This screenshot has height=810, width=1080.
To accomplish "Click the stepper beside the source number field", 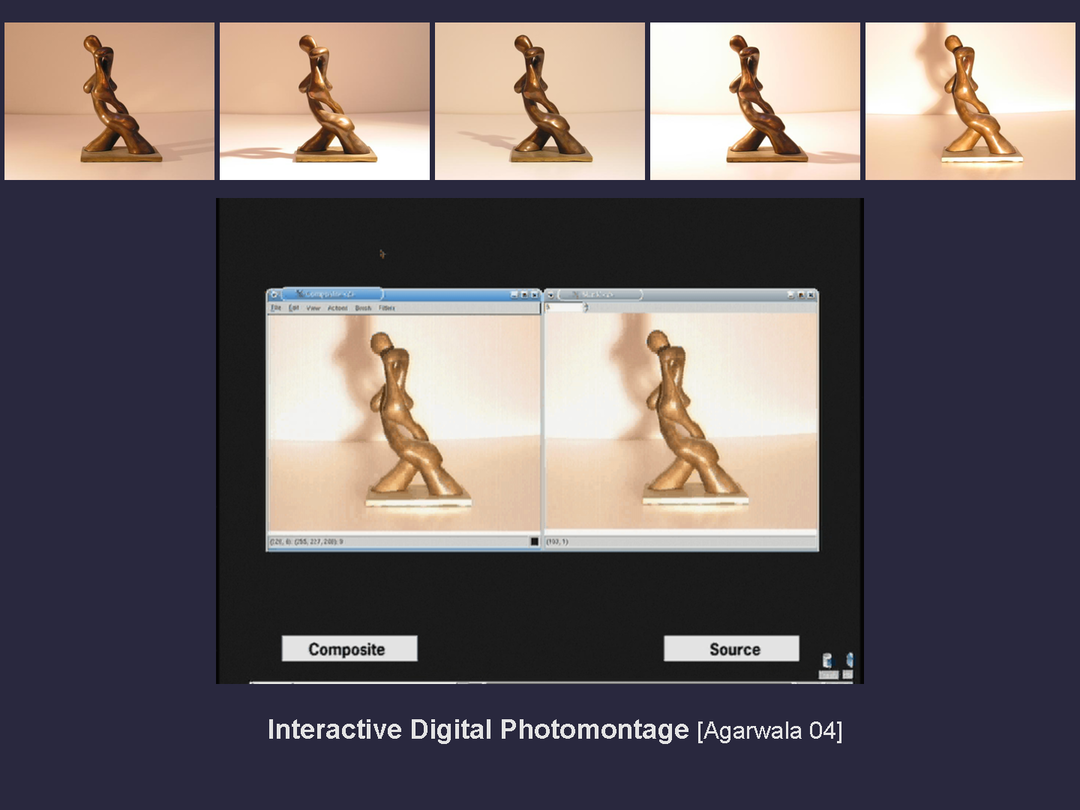I will 586,307.
